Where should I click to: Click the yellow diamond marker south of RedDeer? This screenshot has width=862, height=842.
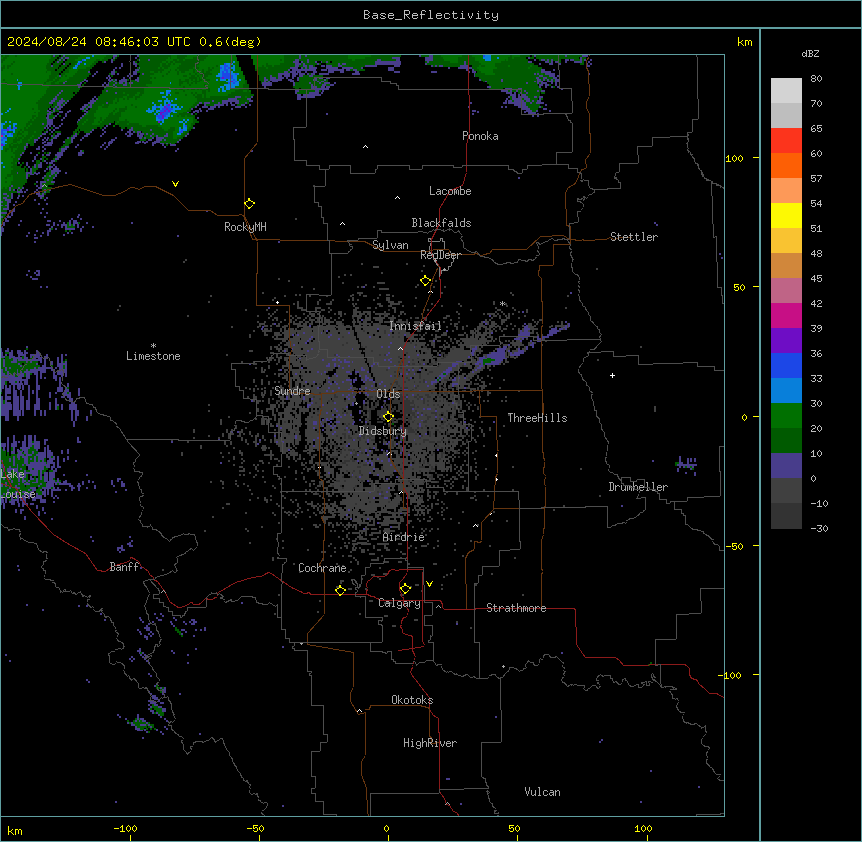coord(426,281)
